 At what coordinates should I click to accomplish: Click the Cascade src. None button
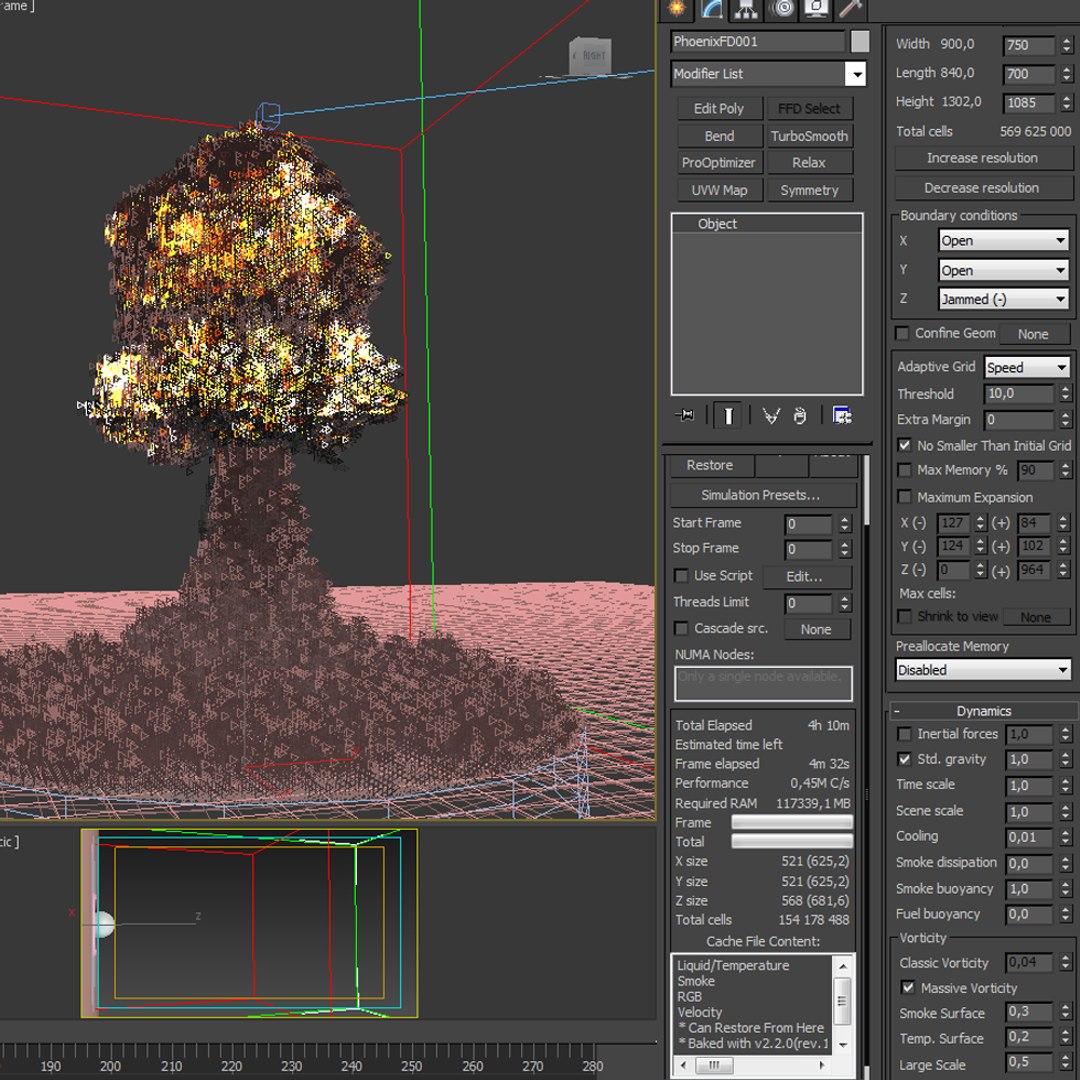[816, 630]
